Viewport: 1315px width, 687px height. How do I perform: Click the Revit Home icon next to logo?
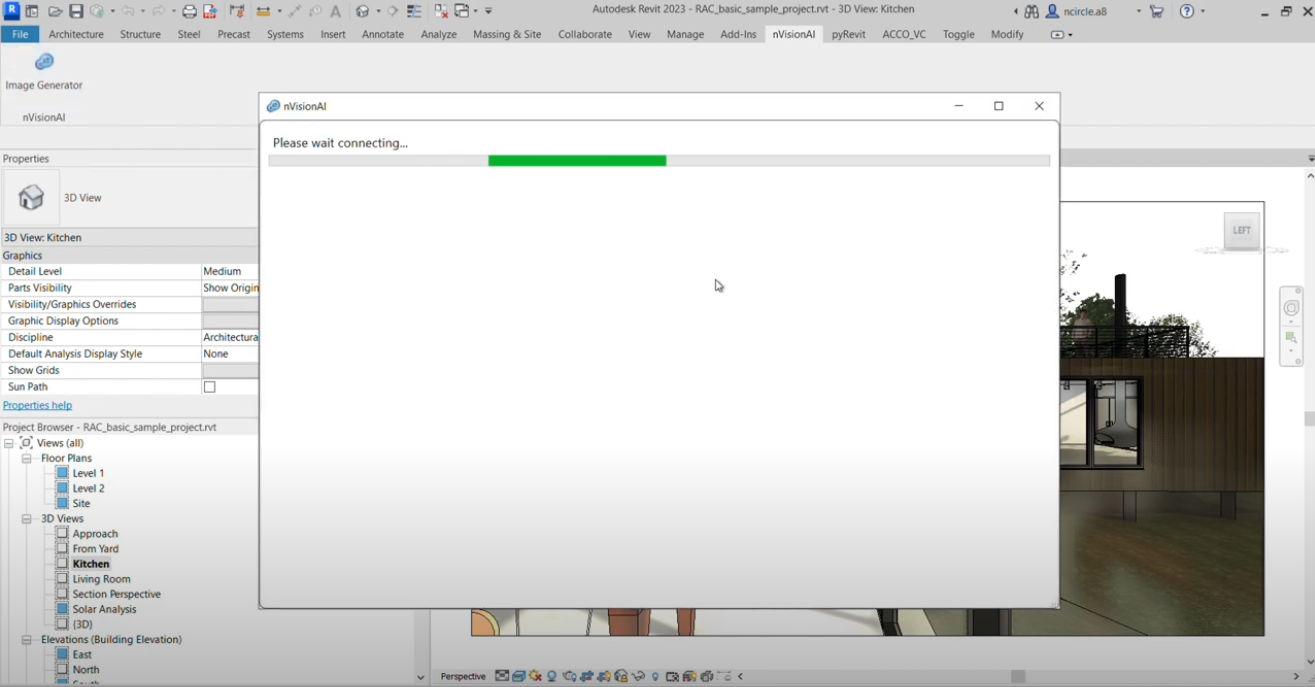point(32,11)
